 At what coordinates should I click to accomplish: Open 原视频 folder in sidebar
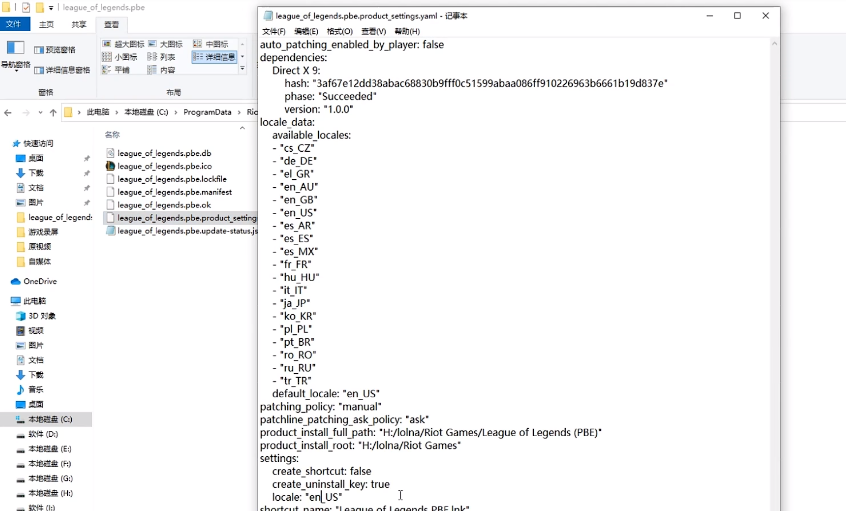pyautogui.click(x=33, y=247)
